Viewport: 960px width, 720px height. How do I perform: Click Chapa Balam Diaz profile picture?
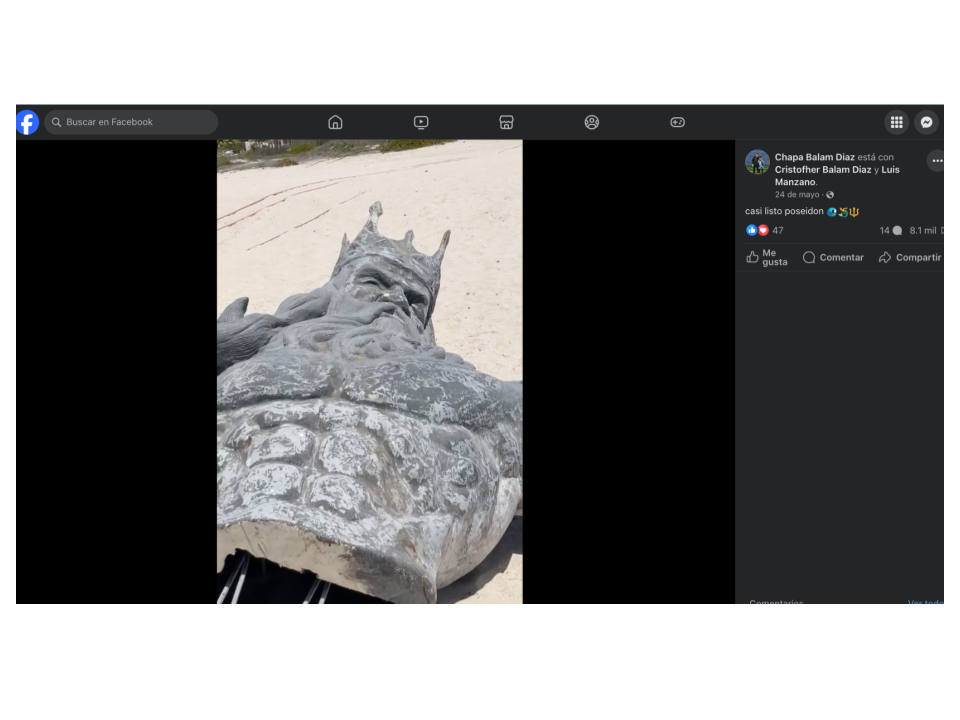click(757, 163)
